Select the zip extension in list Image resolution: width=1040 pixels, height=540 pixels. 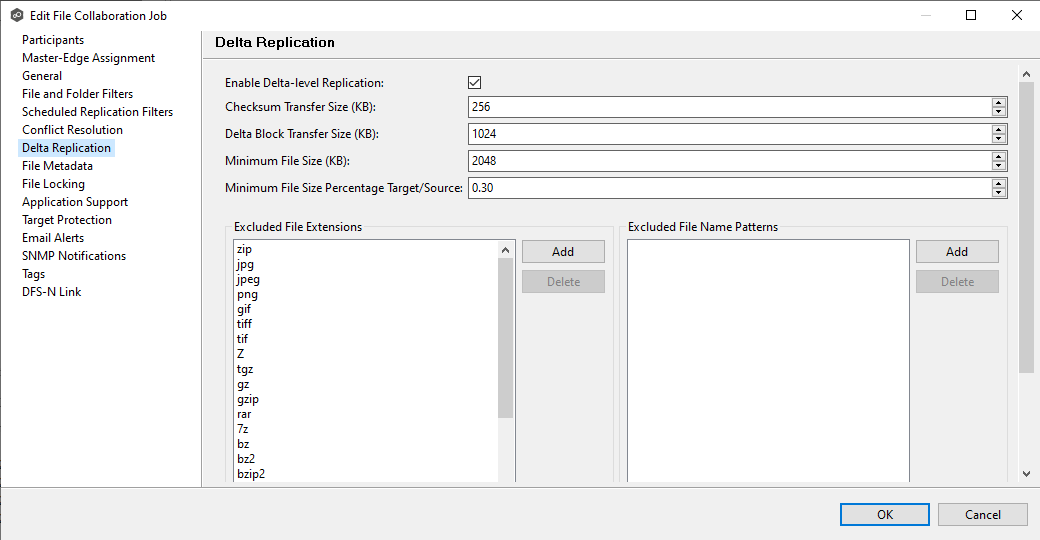point(244,249)
